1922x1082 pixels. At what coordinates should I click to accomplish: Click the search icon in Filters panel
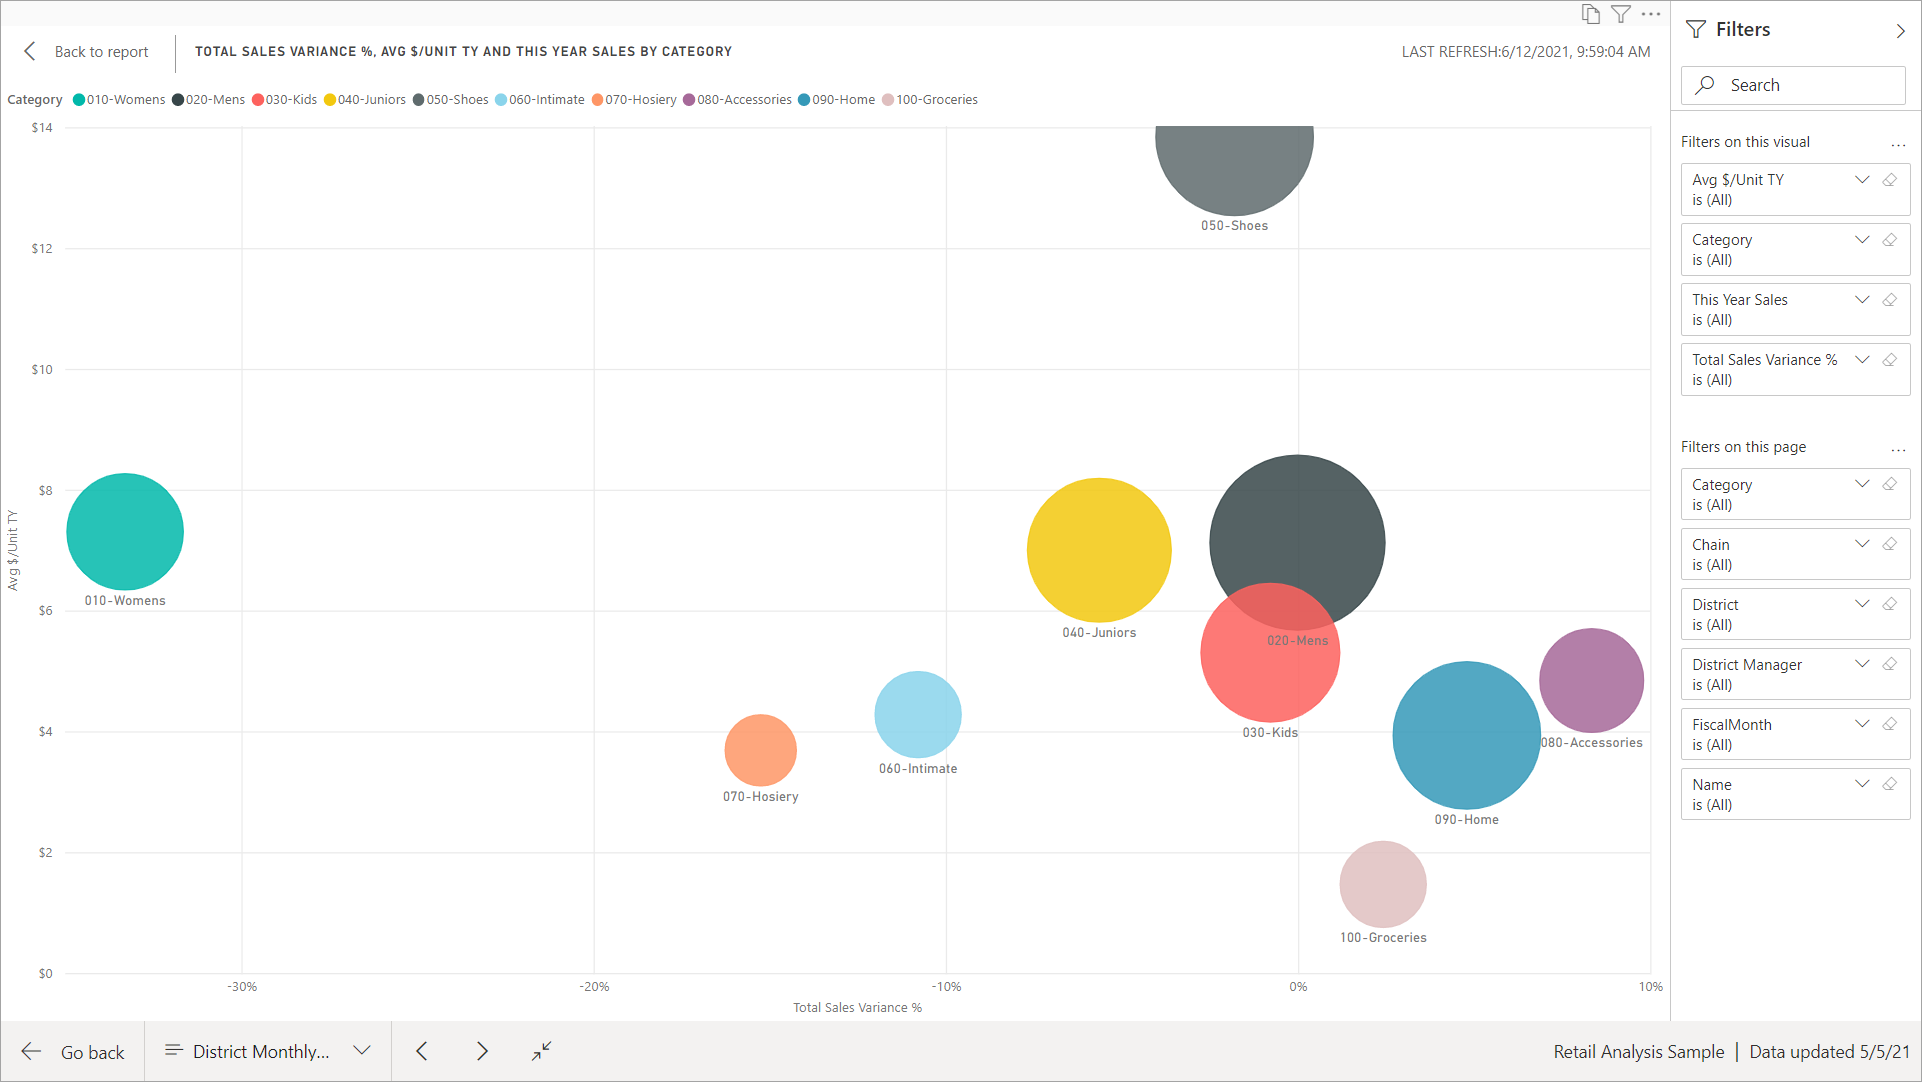[1707, 84]
